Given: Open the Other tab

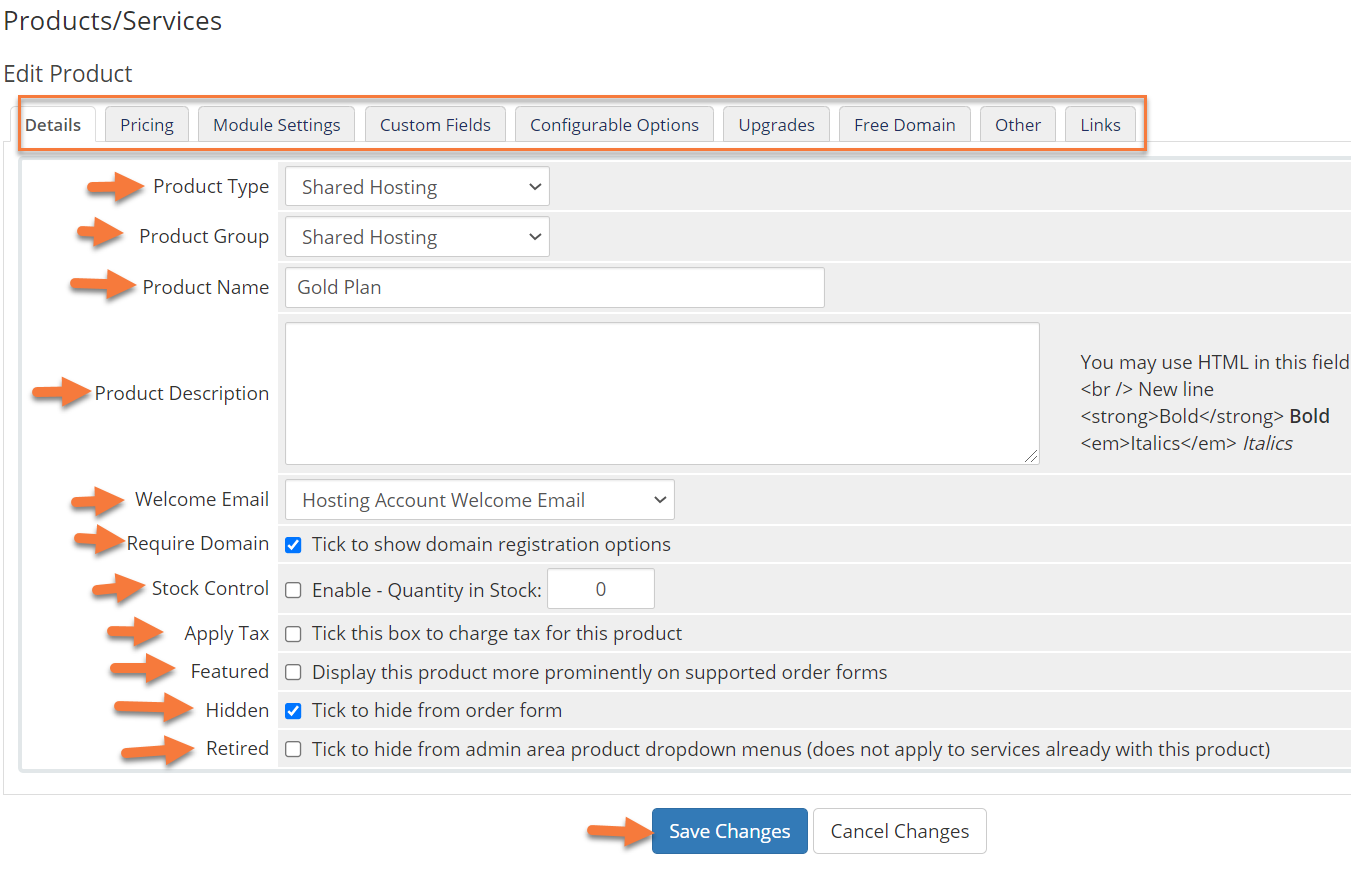Looking at the screenshot, I should [1017, 125].
